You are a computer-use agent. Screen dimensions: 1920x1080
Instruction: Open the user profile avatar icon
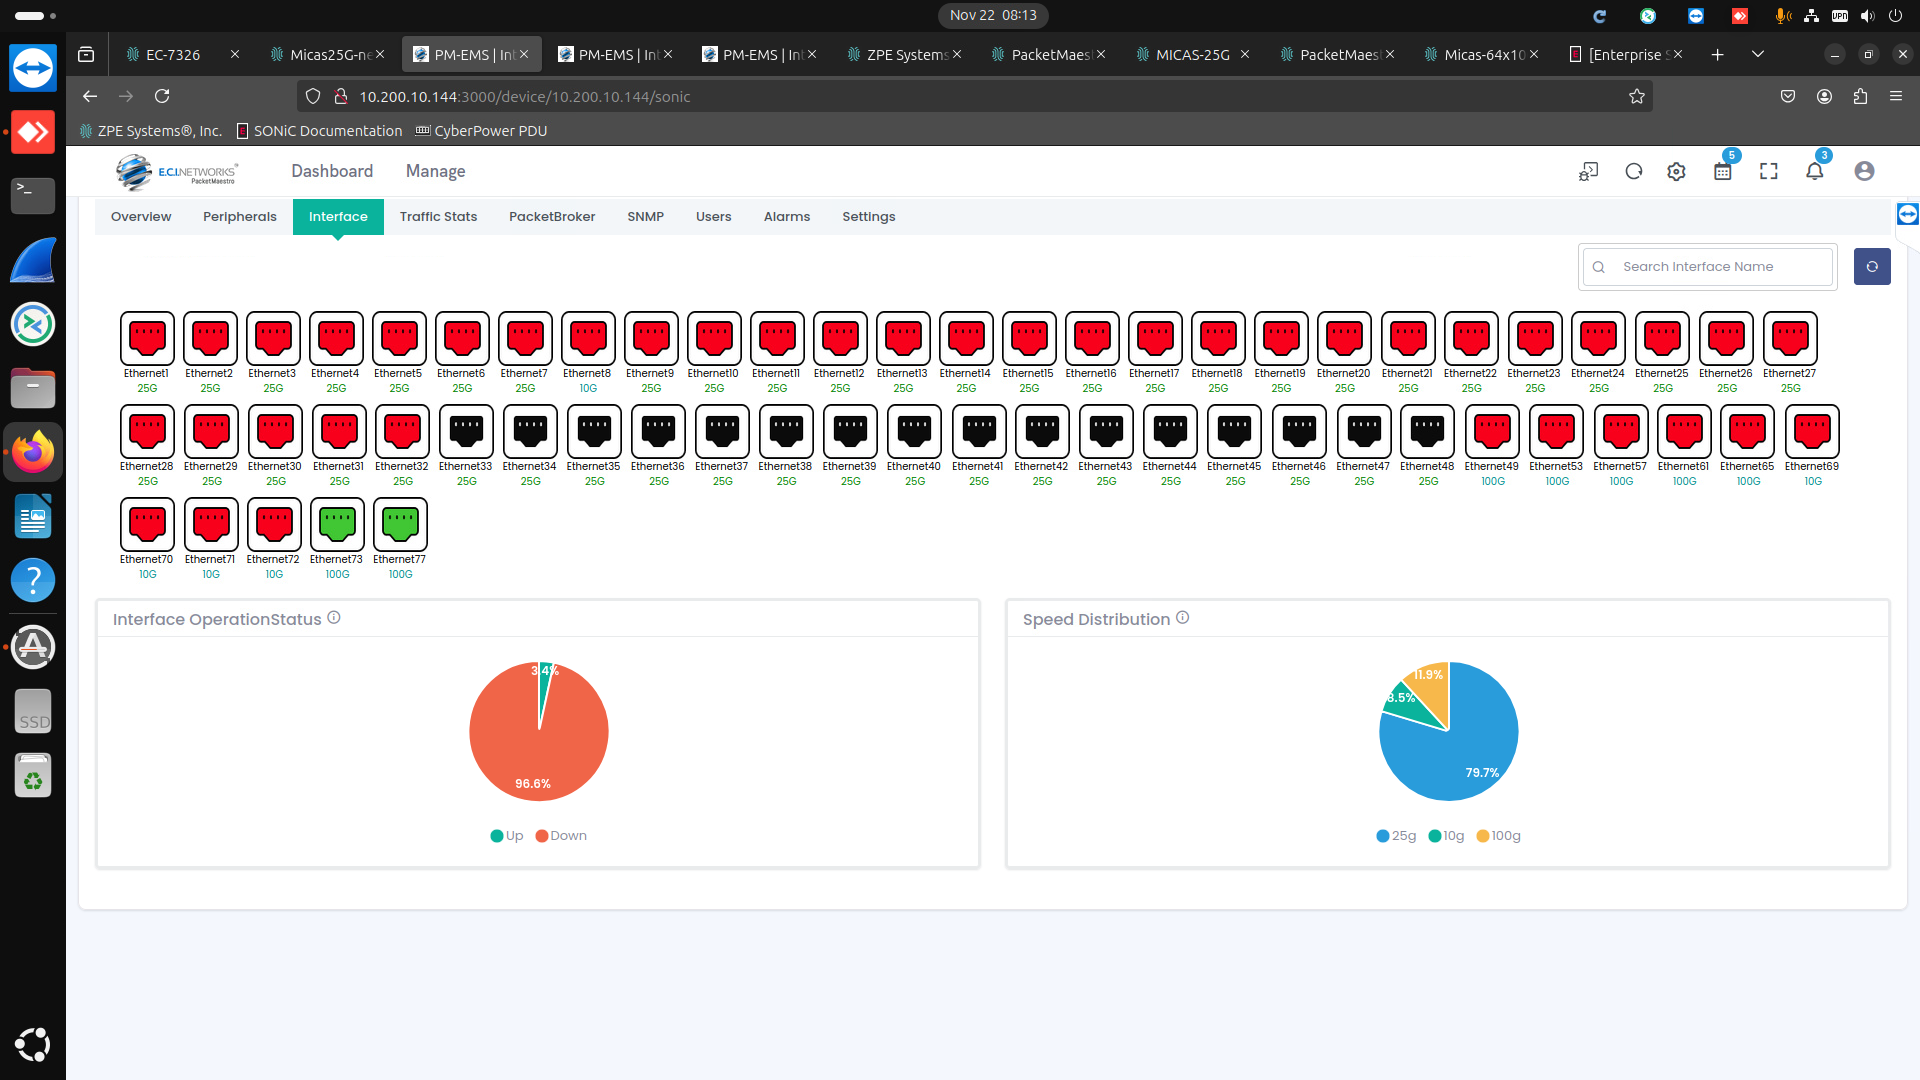coord(1864,171)
